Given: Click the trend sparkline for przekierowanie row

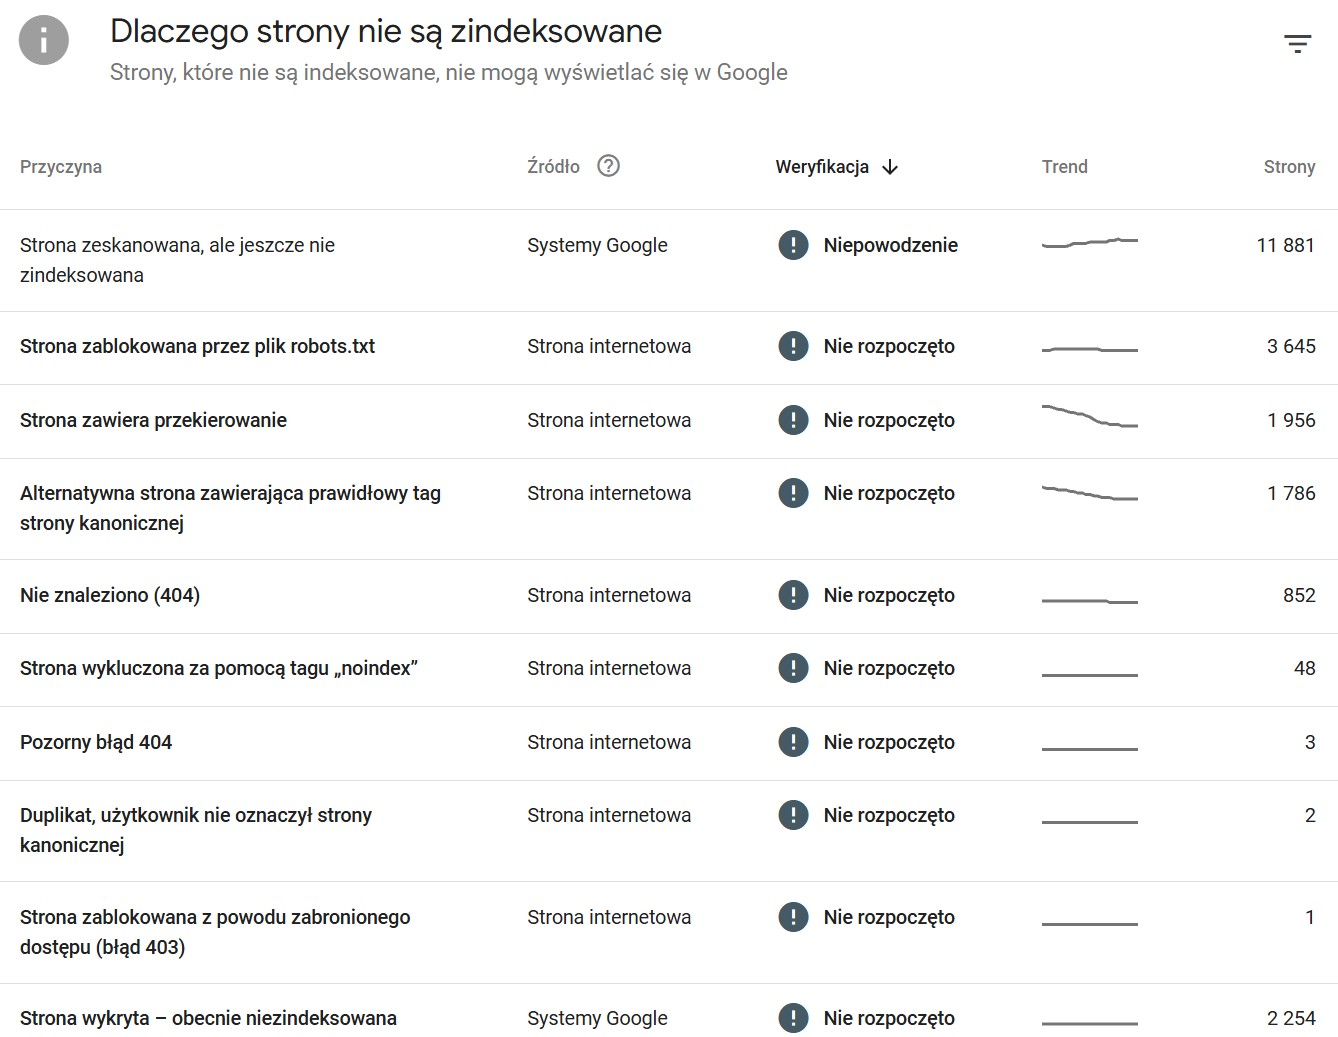Looking at the screenshot, I should 1090,416.
